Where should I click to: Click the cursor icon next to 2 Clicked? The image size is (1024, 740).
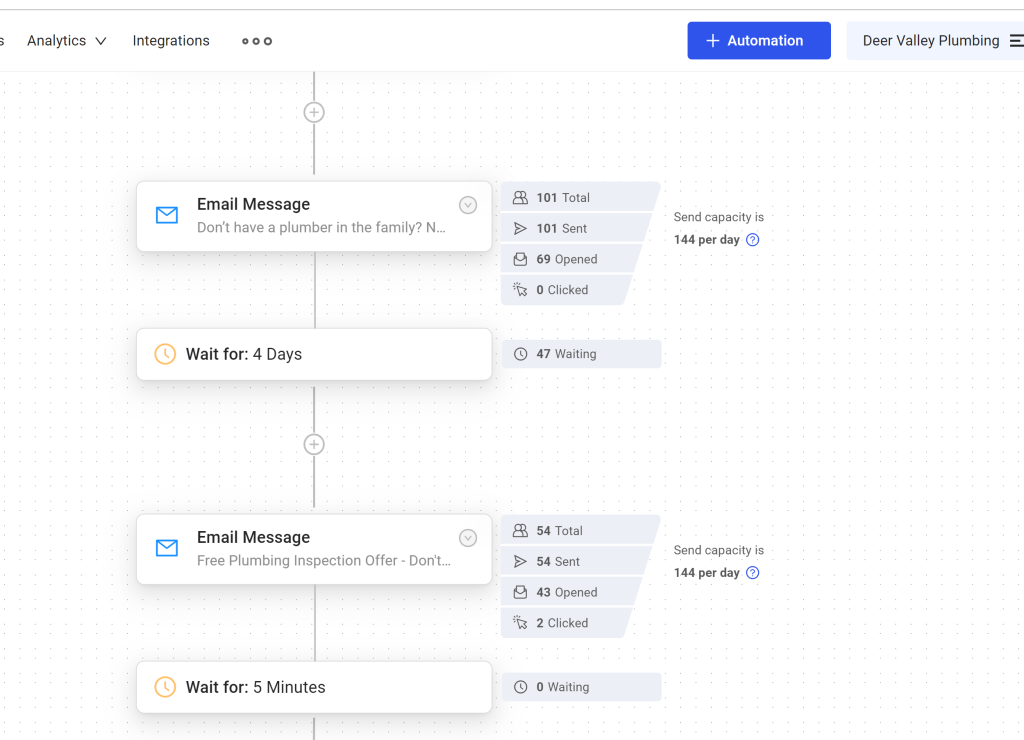click(x=520, y=623)
